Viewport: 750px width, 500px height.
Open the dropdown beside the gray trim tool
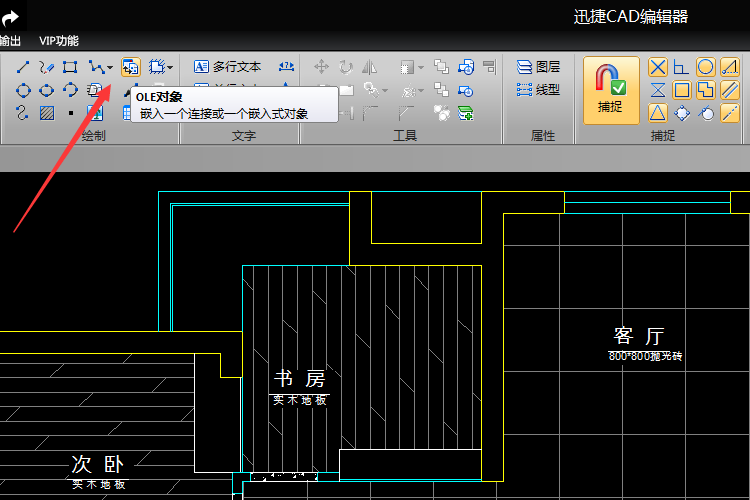click(385, 90)
